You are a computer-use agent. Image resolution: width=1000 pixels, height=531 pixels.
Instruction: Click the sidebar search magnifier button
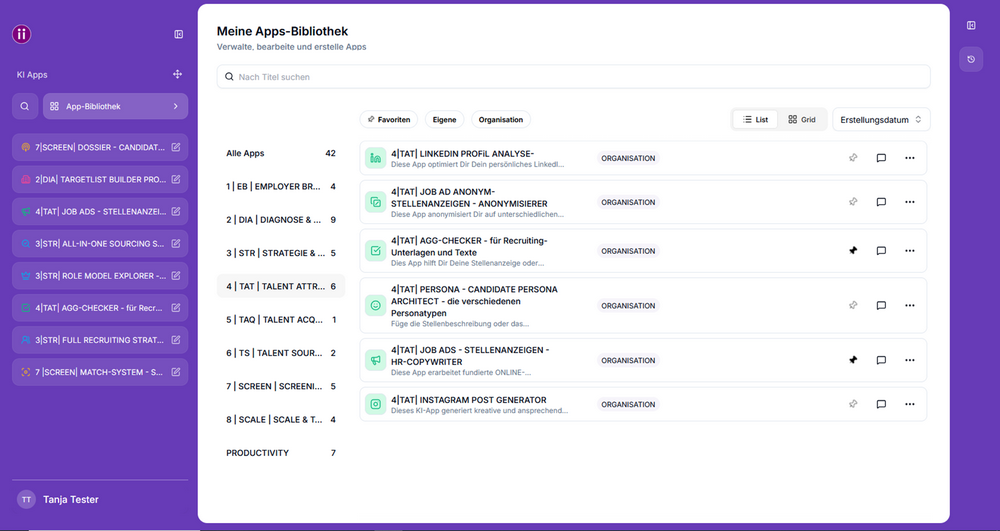coord(25,106)
